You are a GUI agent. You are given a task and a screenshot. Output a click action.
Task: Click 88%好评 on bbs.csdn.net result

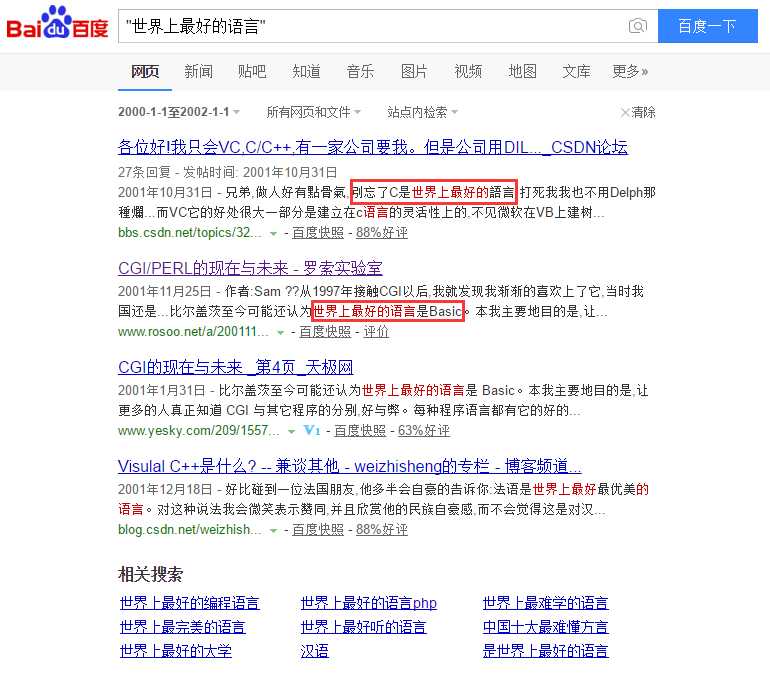pyautogui.click(x=382, y=233)
